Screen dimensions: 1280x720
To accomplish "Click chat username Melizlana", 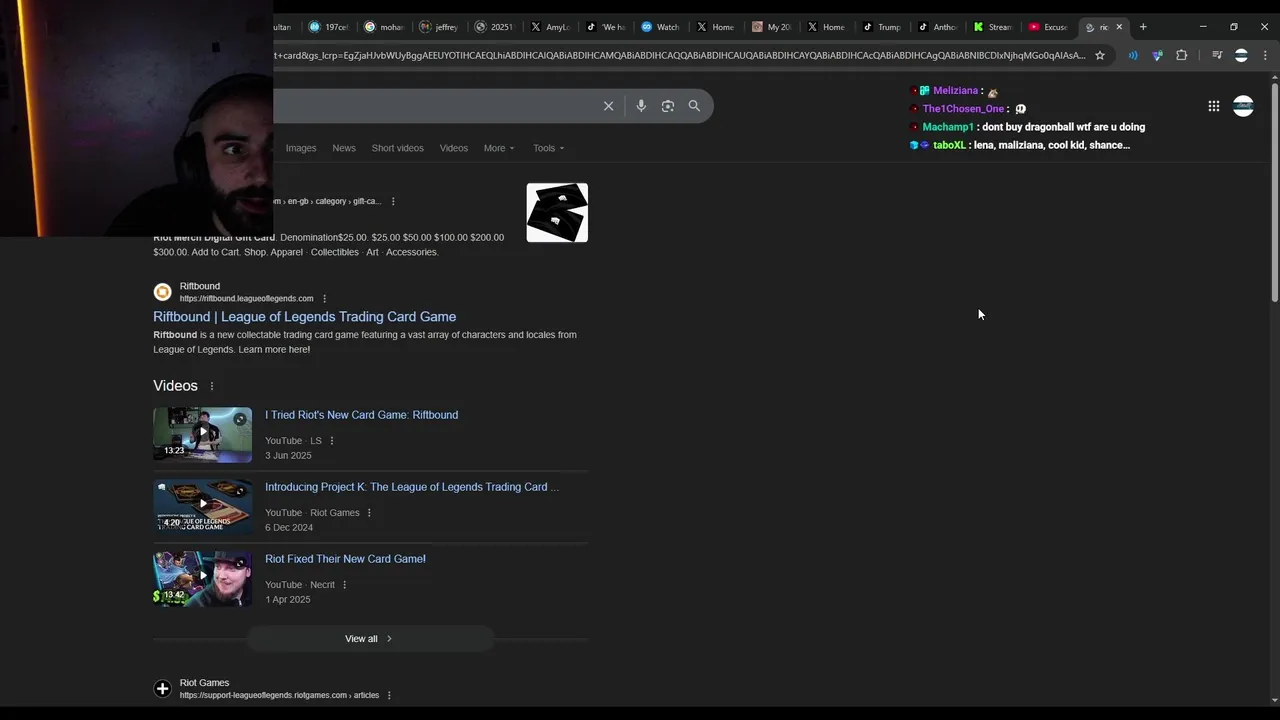I will pyautogui.click(x=955, y=91).
